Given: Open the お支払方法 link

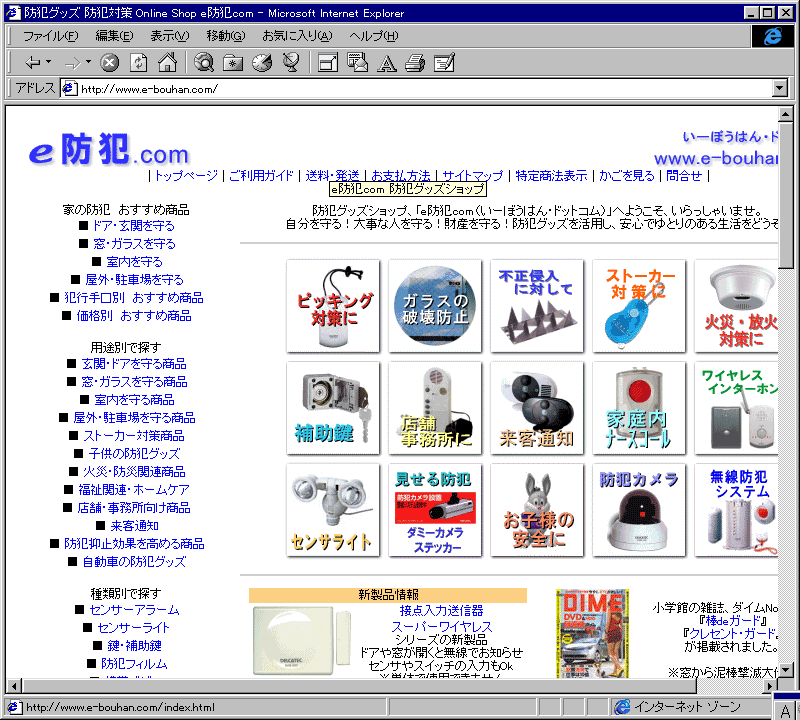Looking at the screenshot, I should click(x=401, y=176).
